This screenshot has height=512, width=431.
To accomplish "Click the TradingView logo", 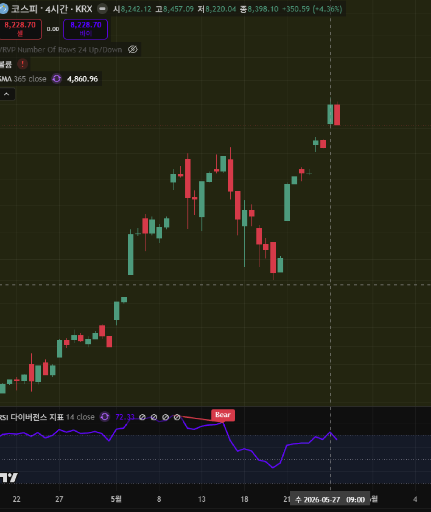I will (9, 477).
